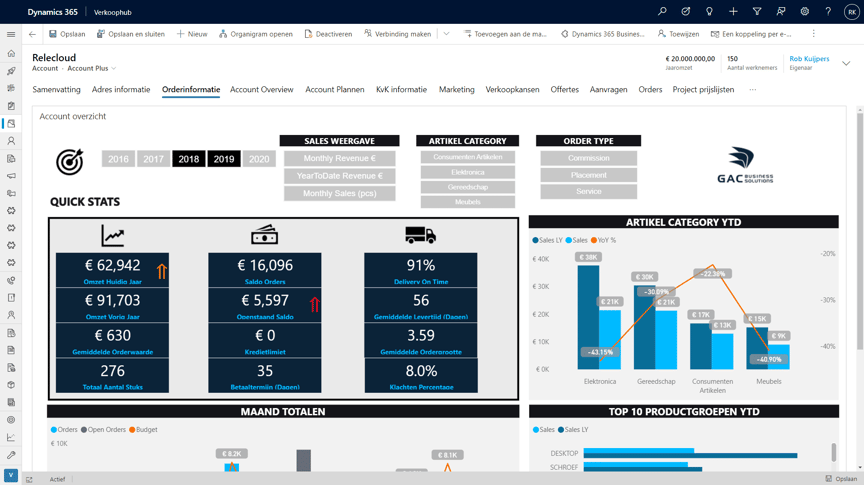Click Verbinding maken
Viewport: 864px width, 485px height.
pos(397,34)
